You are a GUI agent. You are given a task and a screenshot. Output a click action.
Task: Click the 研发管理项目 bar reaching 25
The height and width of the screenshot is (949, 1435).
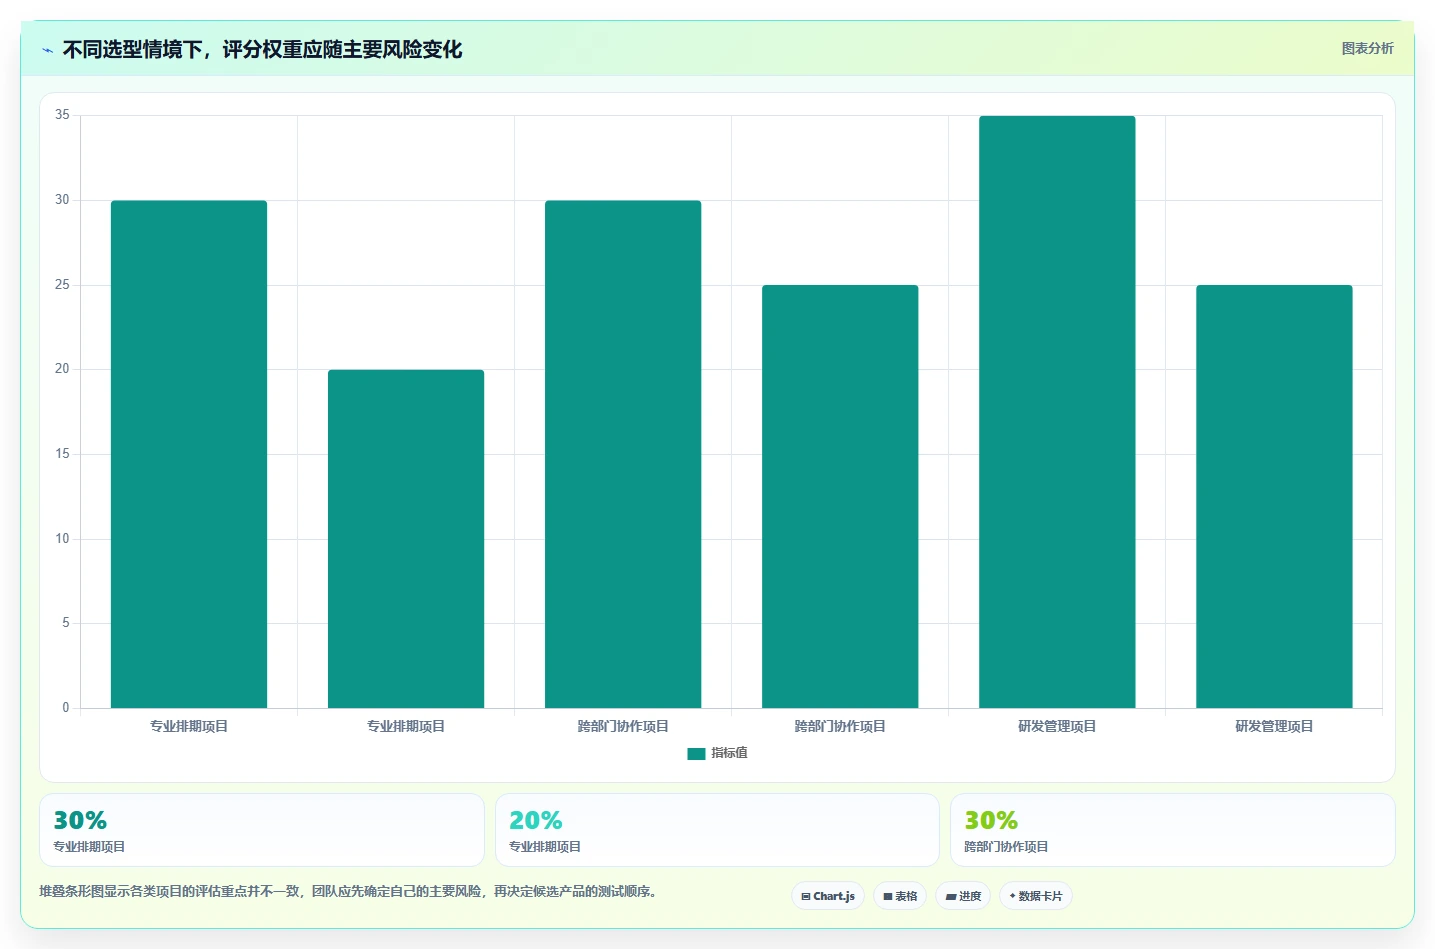click(1274, 496)
